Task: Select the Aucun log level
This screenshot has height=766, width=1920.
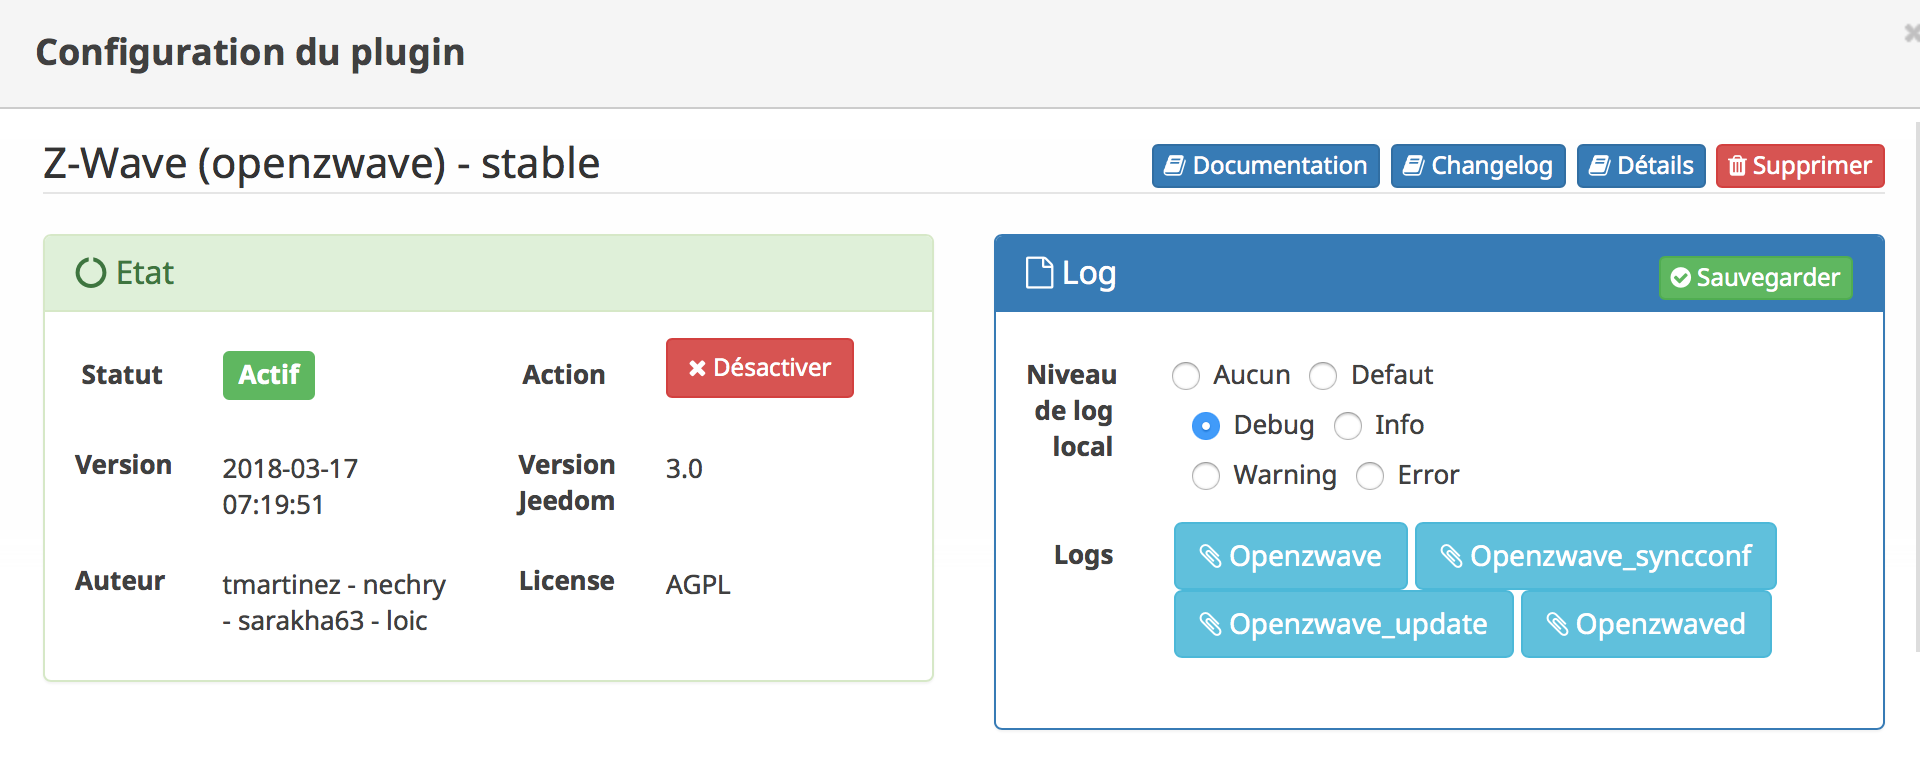Action: (1186, 376)
